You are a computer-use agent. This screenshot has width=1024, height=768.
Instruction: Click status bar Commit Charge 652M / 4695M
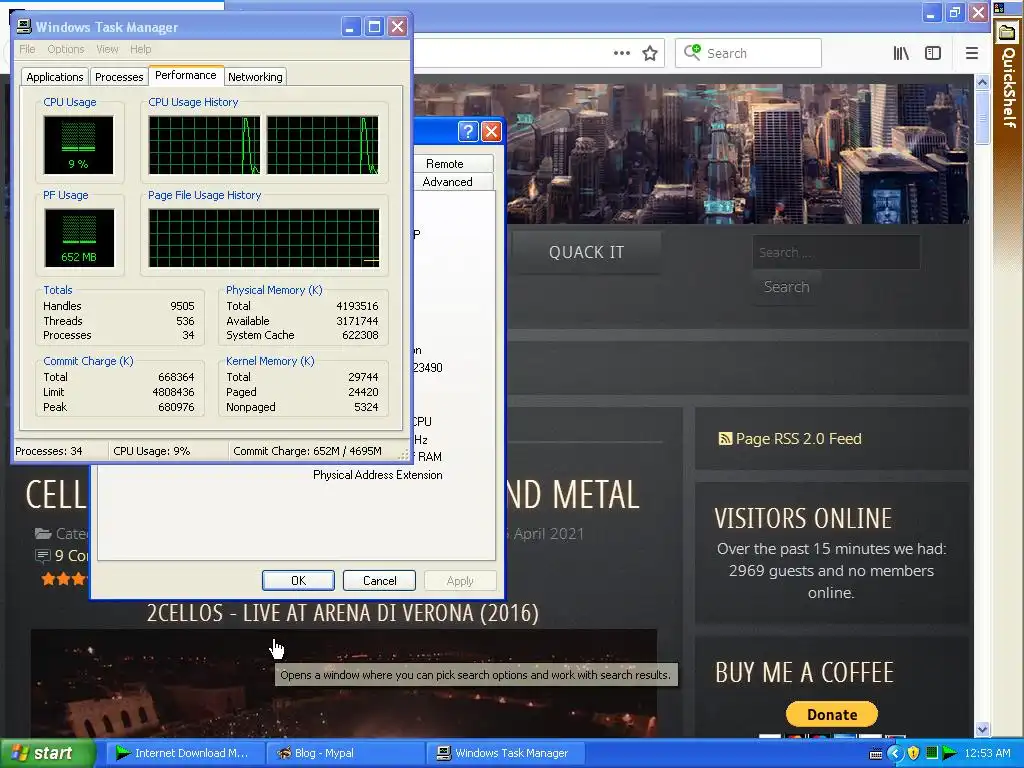[x=308, y=451]
